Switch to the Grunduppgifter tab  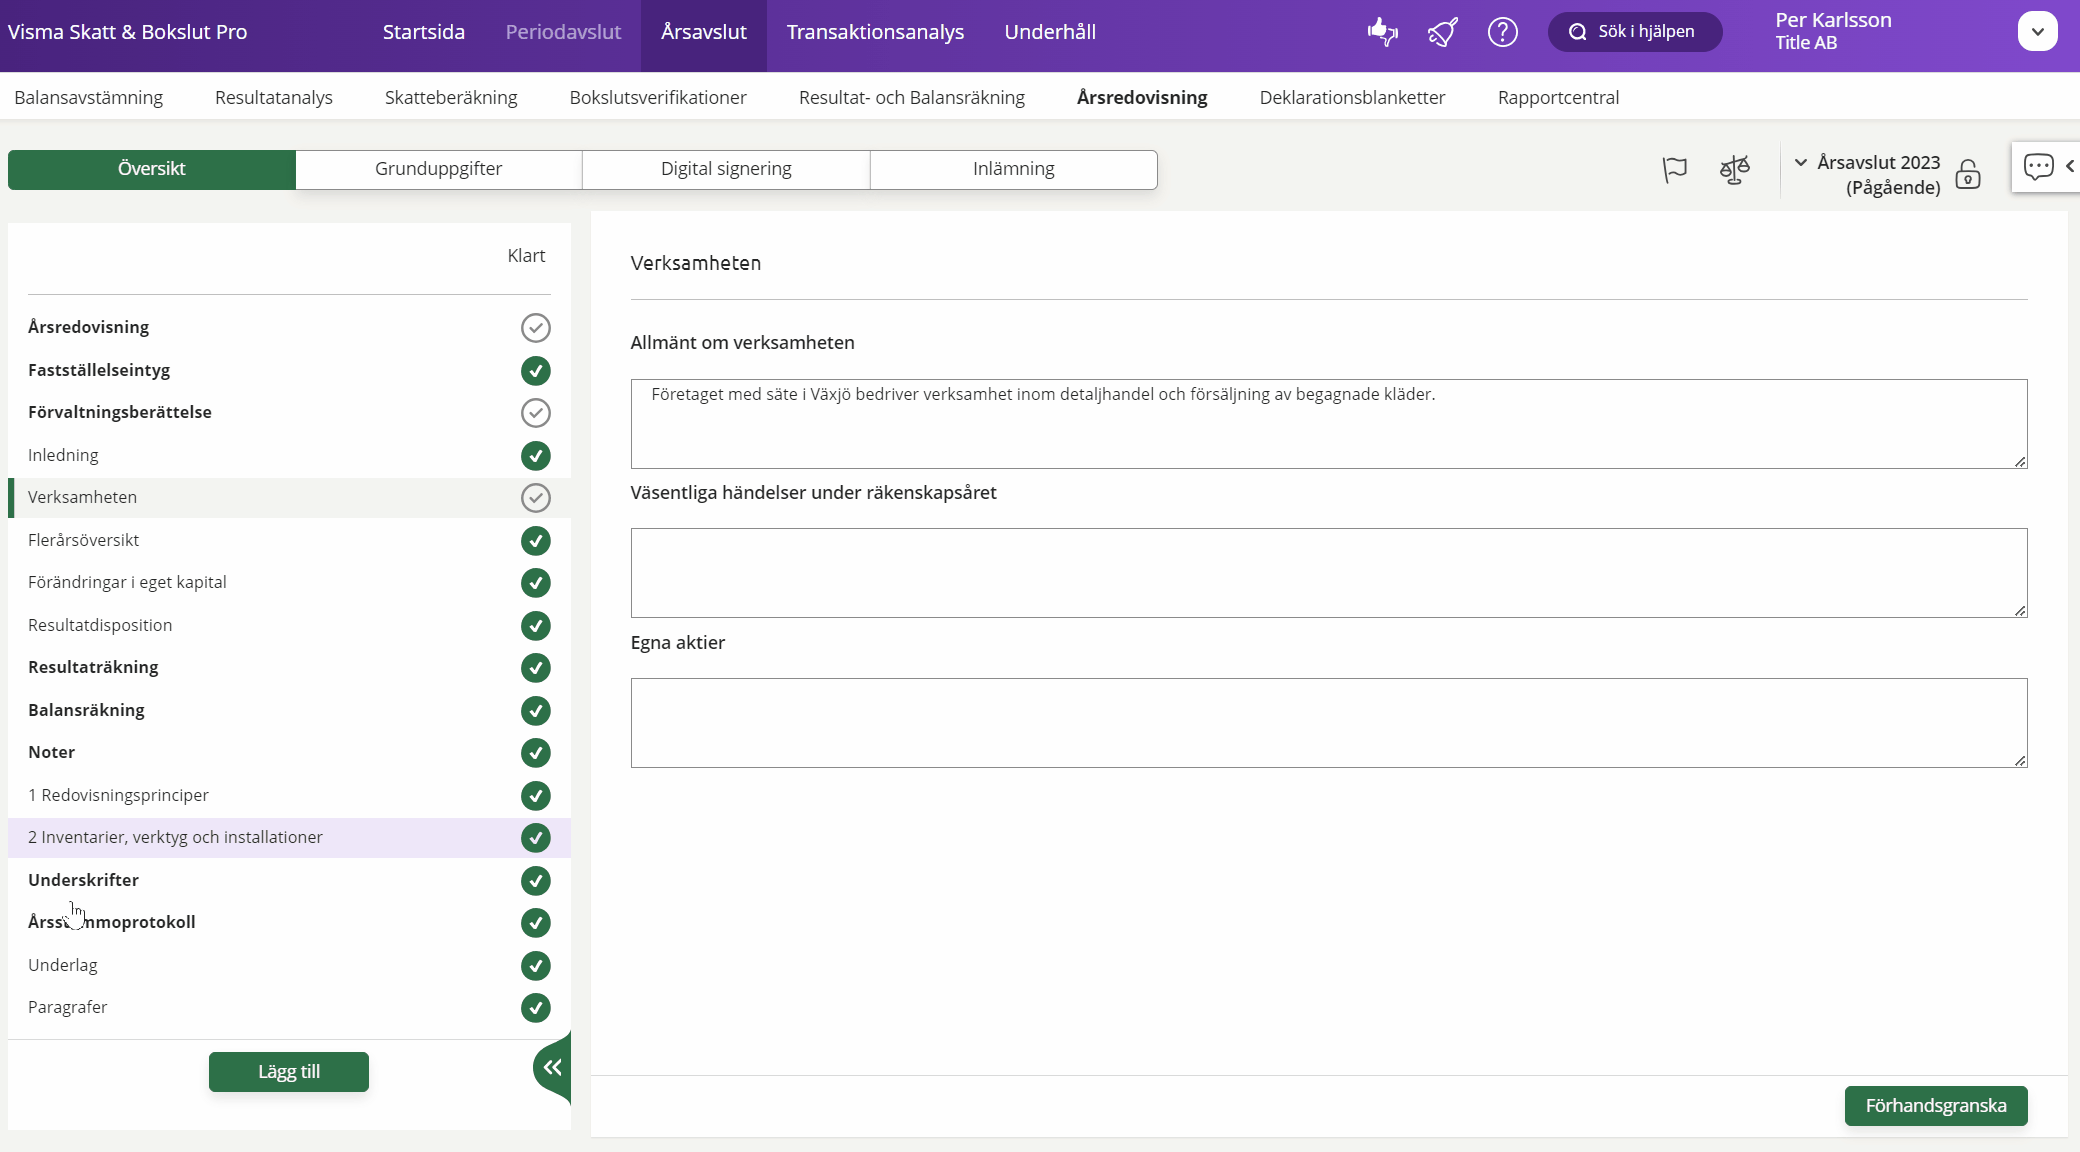pyautogui.click(x=438, y=169)
